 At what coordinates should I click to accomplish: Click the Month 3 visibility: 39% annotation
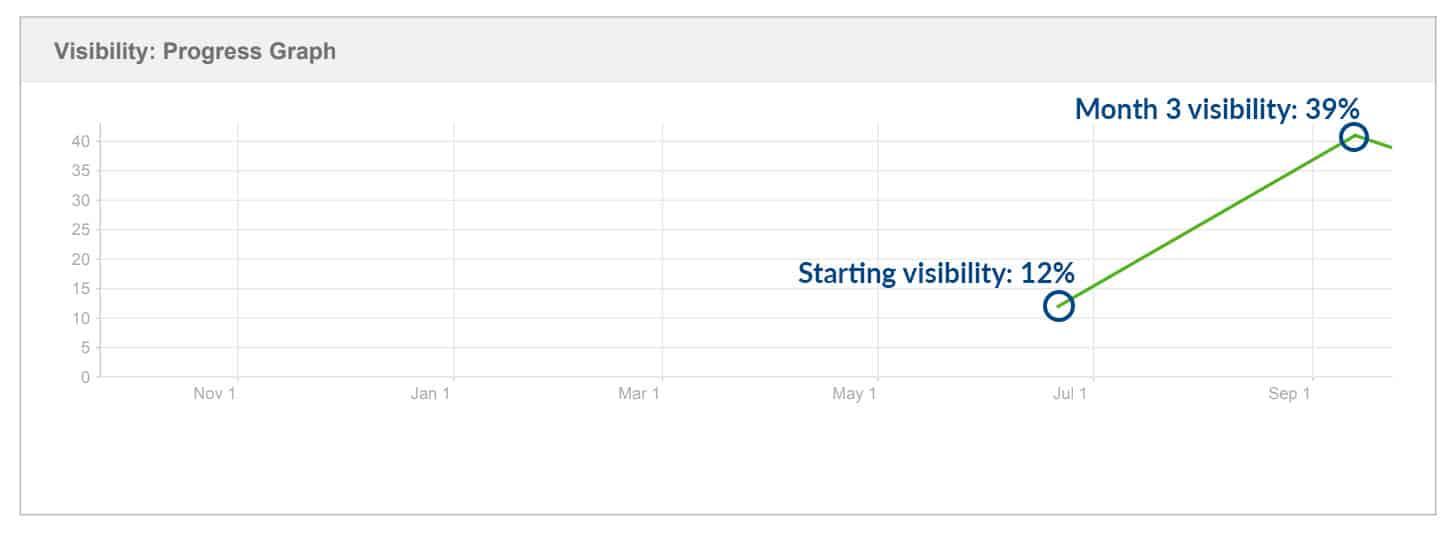1217,109
